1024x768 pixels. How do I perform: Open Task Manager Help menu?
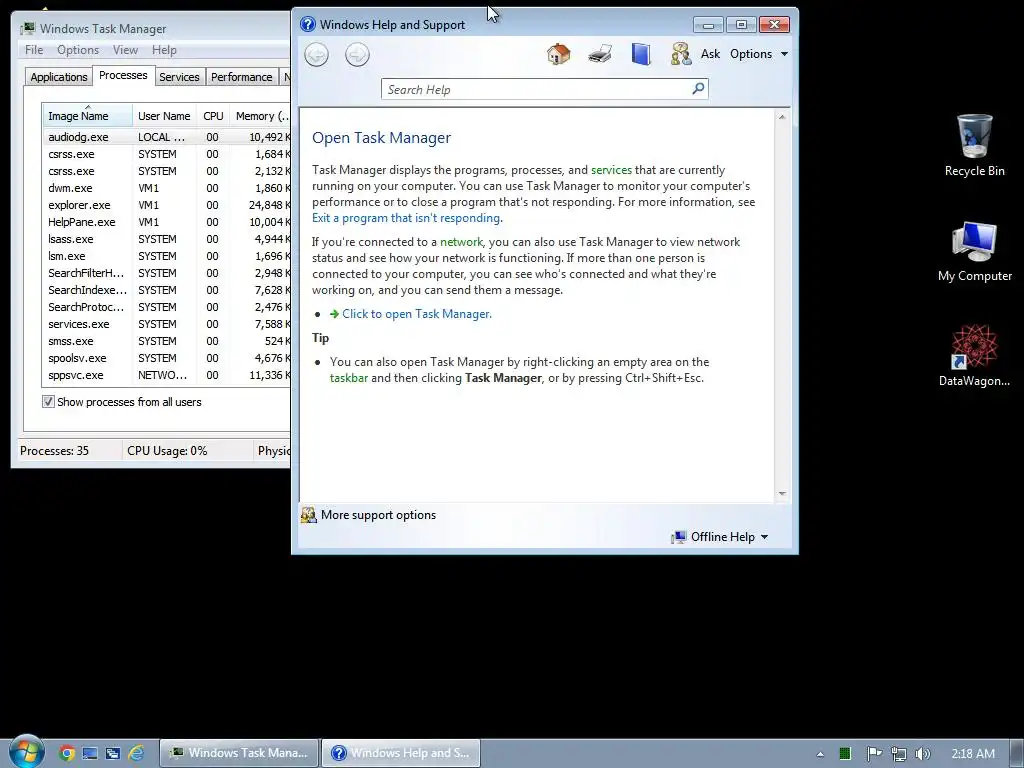[x=164, y=50]
